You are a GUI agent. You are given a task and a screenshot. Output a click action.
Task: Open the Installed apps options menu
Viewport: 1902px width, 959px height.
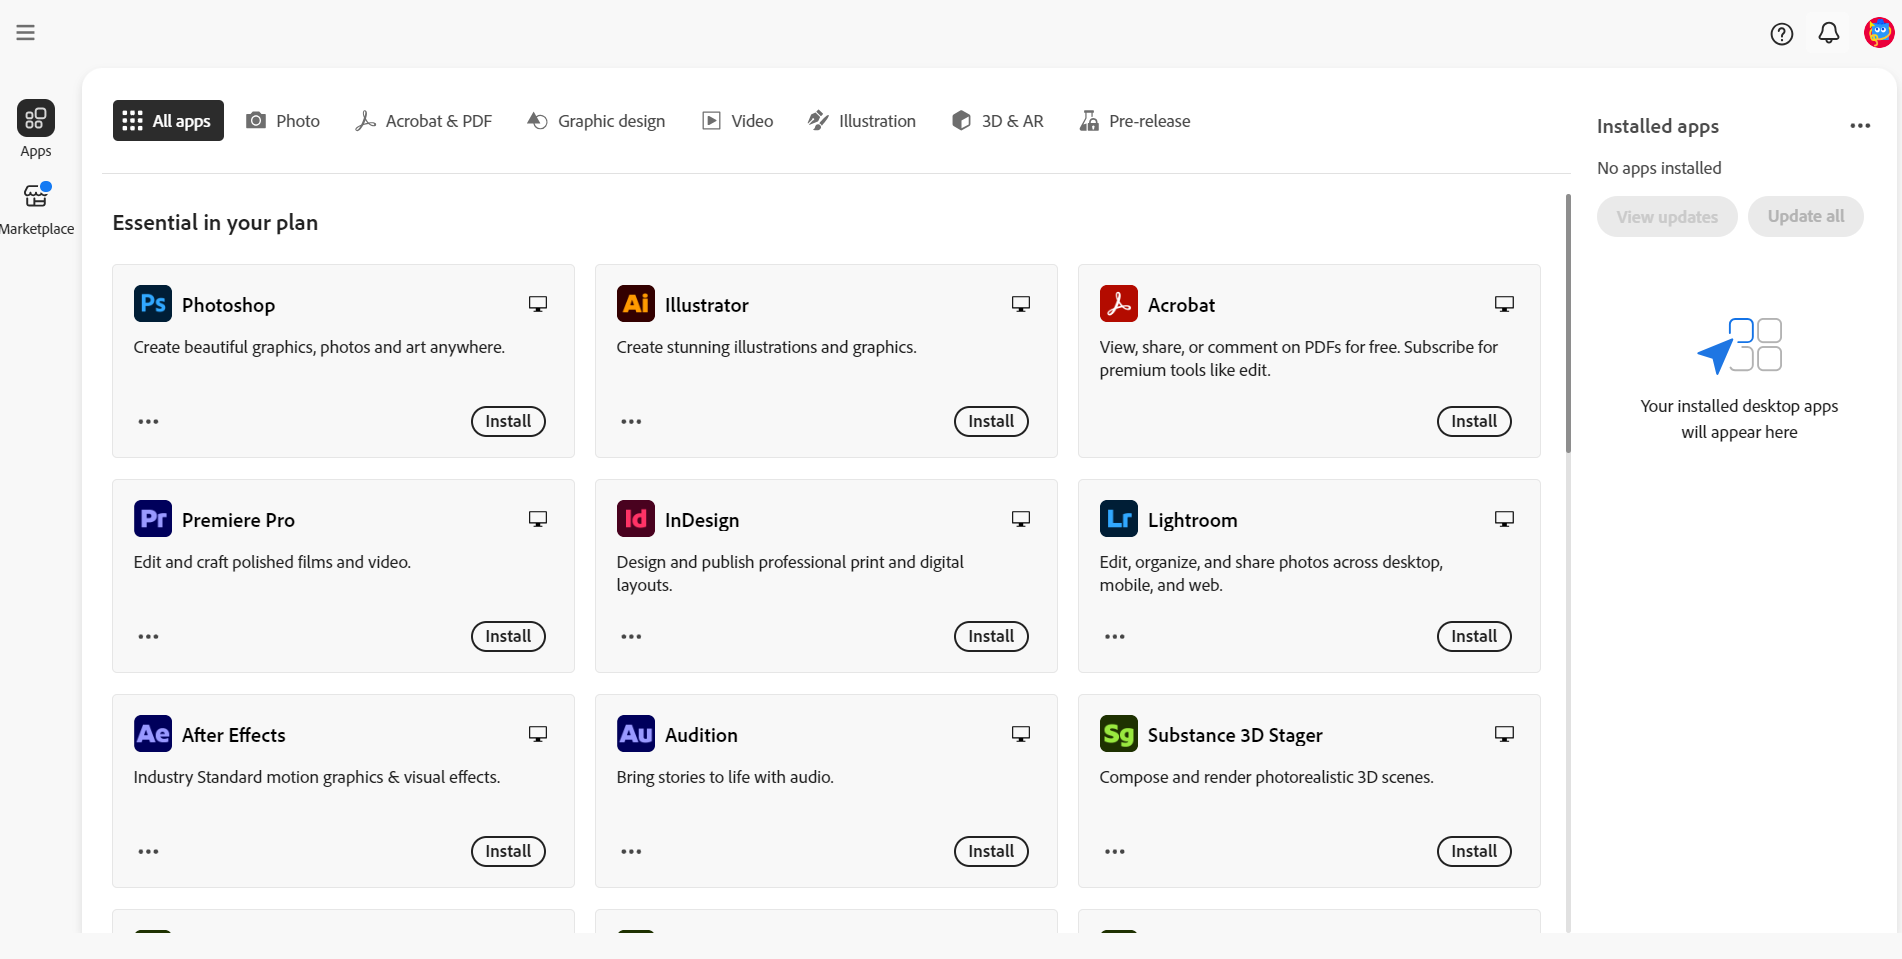(1860, 125)
